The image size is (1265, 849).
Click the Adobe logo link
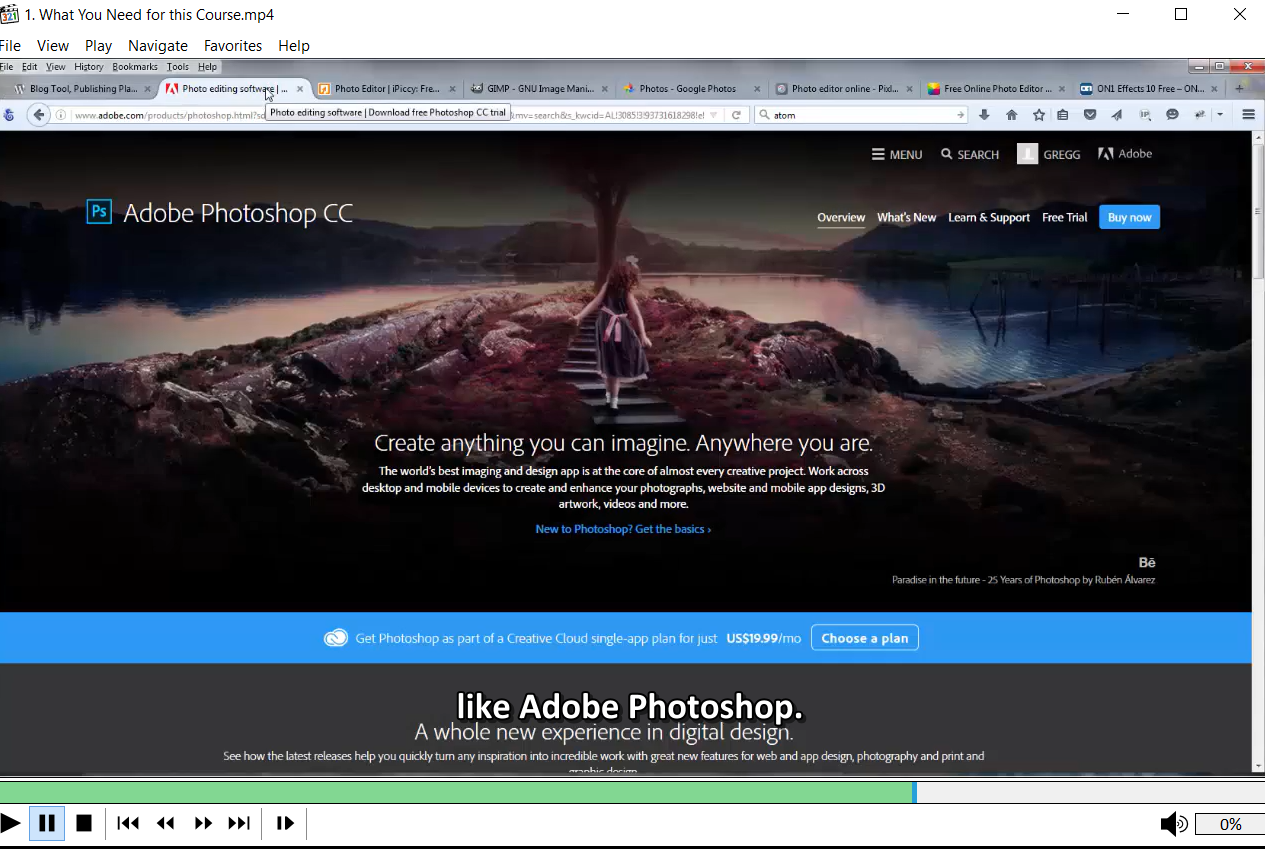[x=1125, y=154]
